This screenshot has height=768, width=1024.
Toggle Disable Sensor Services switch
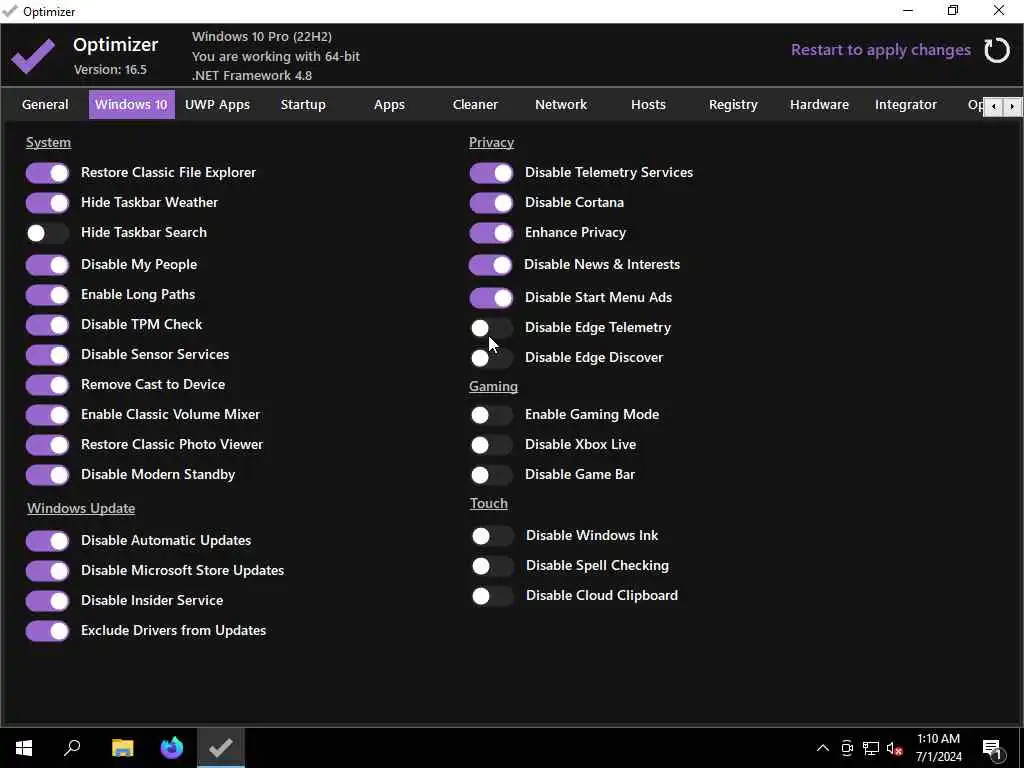[x=48, y=355]
